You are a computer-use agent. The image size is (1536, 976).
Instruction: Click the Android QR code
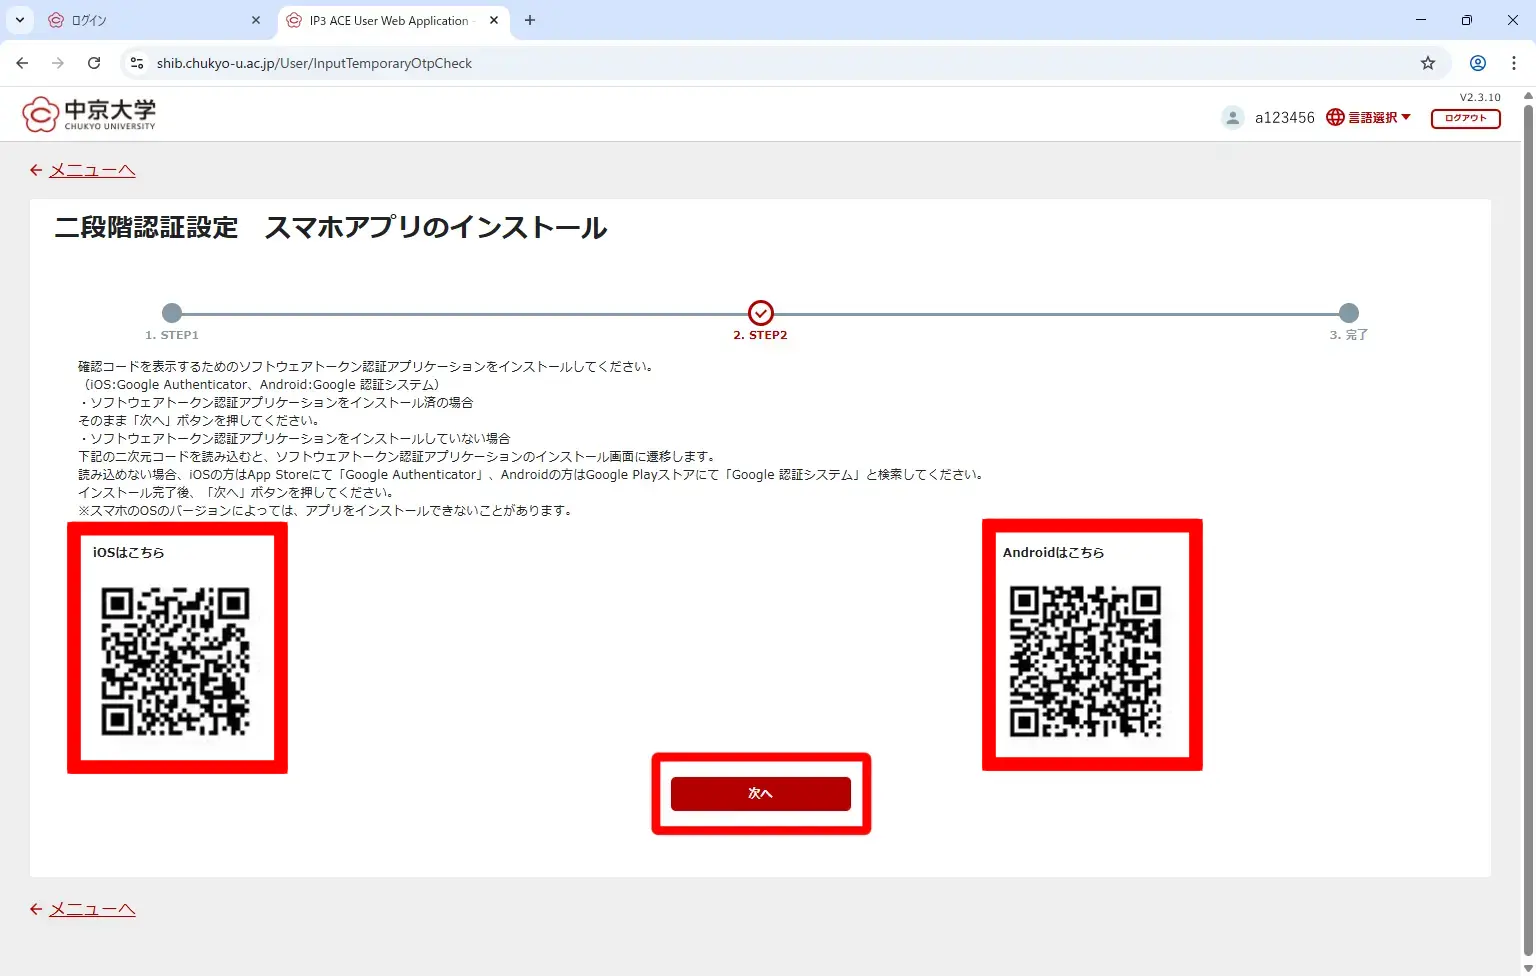(x=1085, y=661)
